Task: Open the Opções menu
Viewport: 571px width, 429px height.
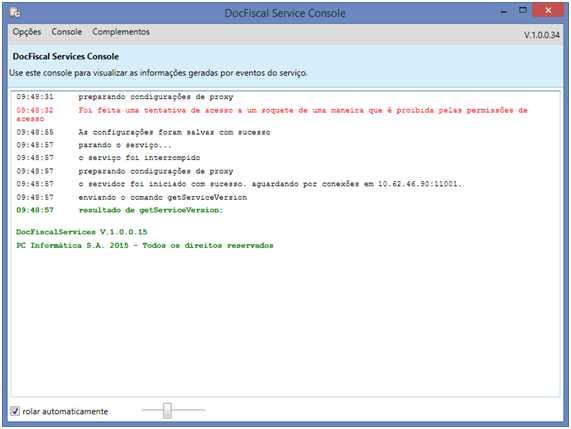Action: (x=27, y=32)
